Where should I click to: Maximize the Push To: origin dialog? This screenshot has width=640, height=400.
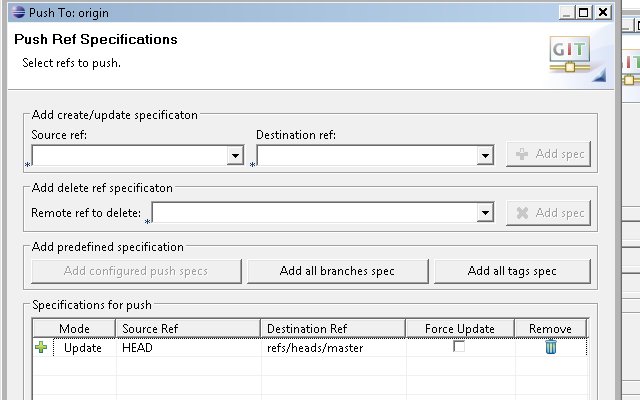(584, 13)
